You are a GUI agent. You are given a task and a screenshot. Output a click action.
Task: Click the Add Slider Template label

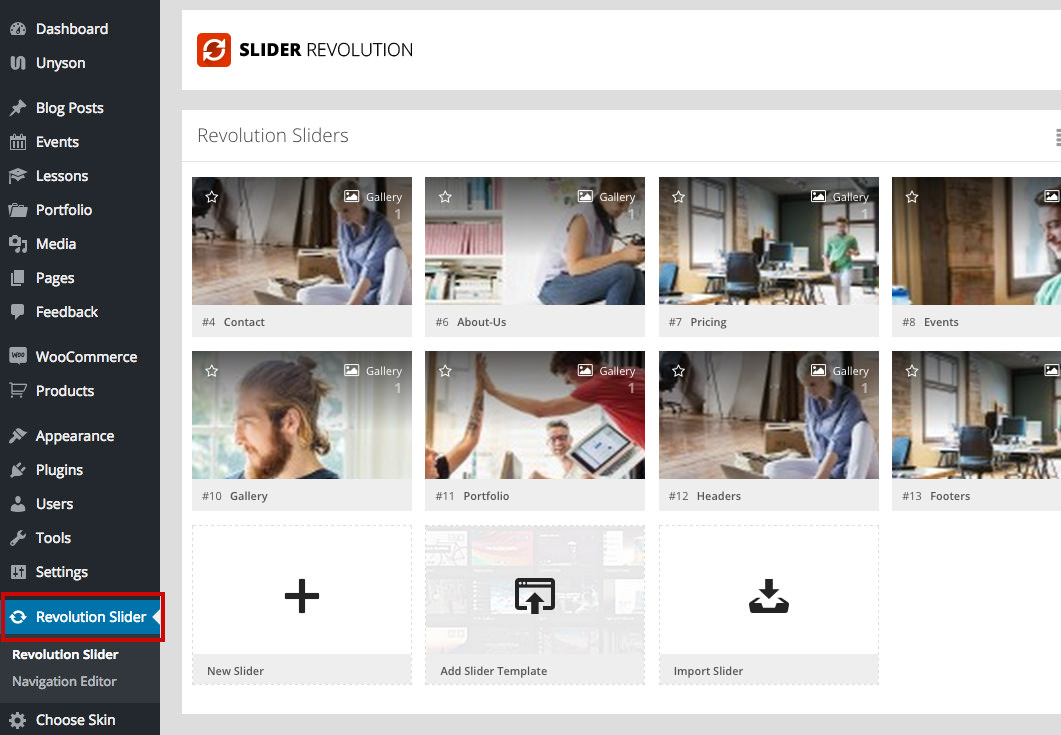tap(493, 671)
